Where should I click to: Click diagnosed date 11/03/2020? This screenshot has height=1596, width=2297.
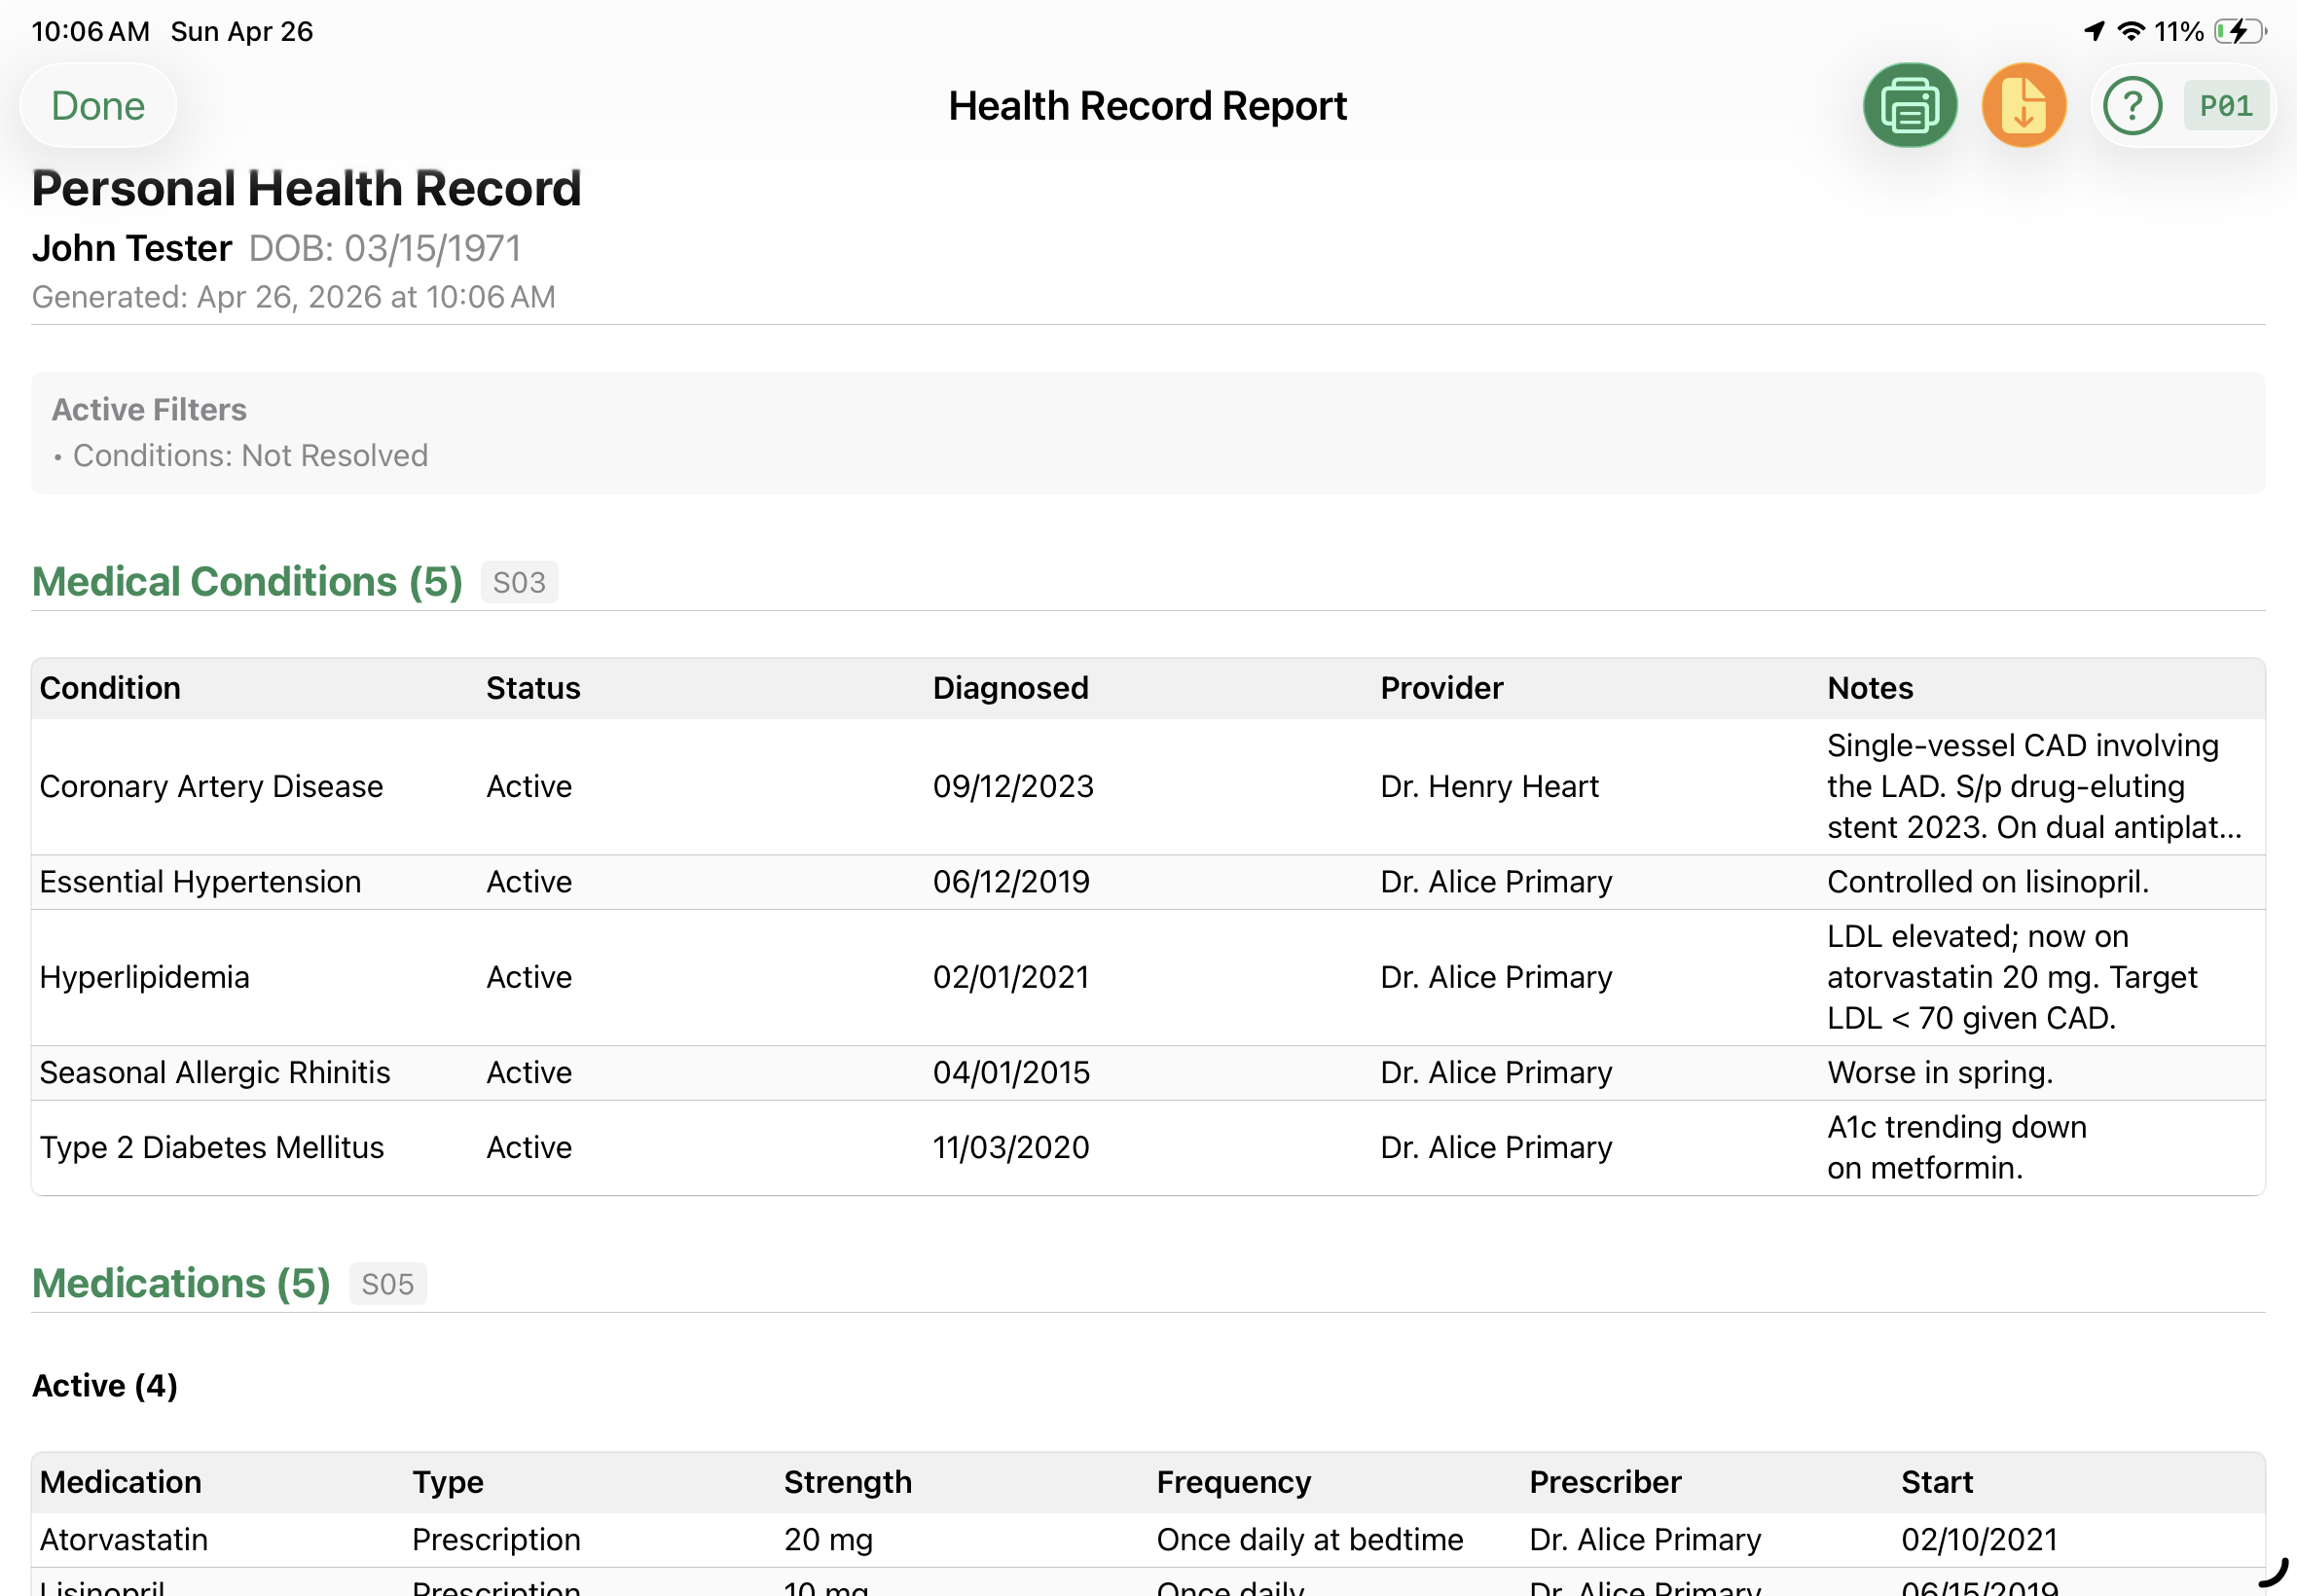(x=1011, y=1147)
